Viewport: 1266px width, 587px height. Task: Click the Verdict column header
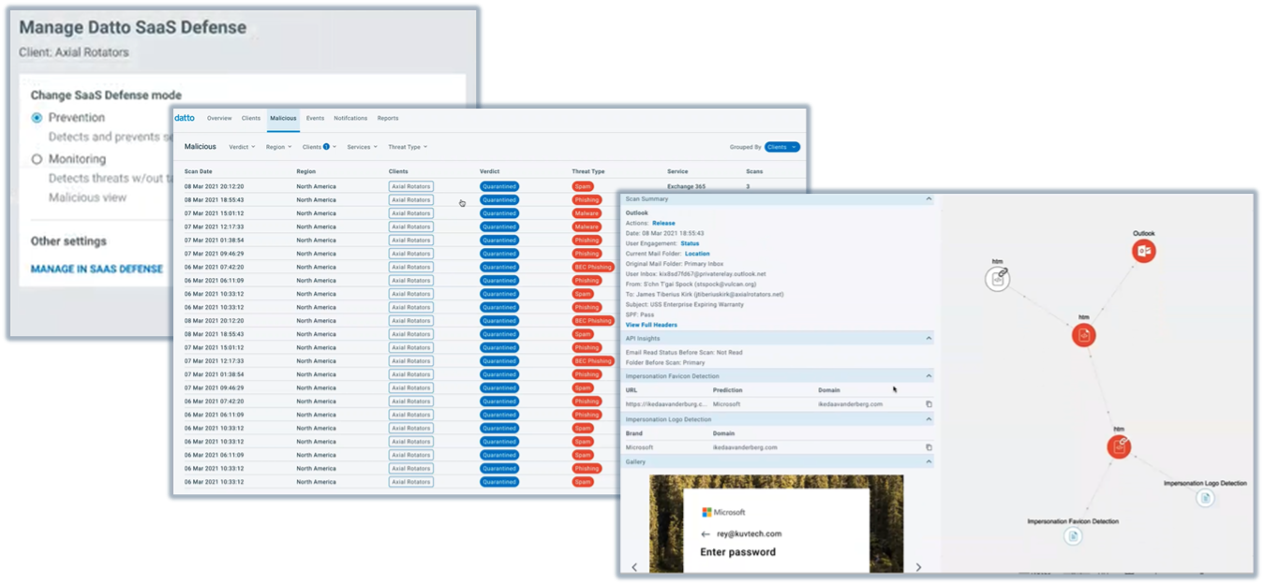[x=489, y=171]
